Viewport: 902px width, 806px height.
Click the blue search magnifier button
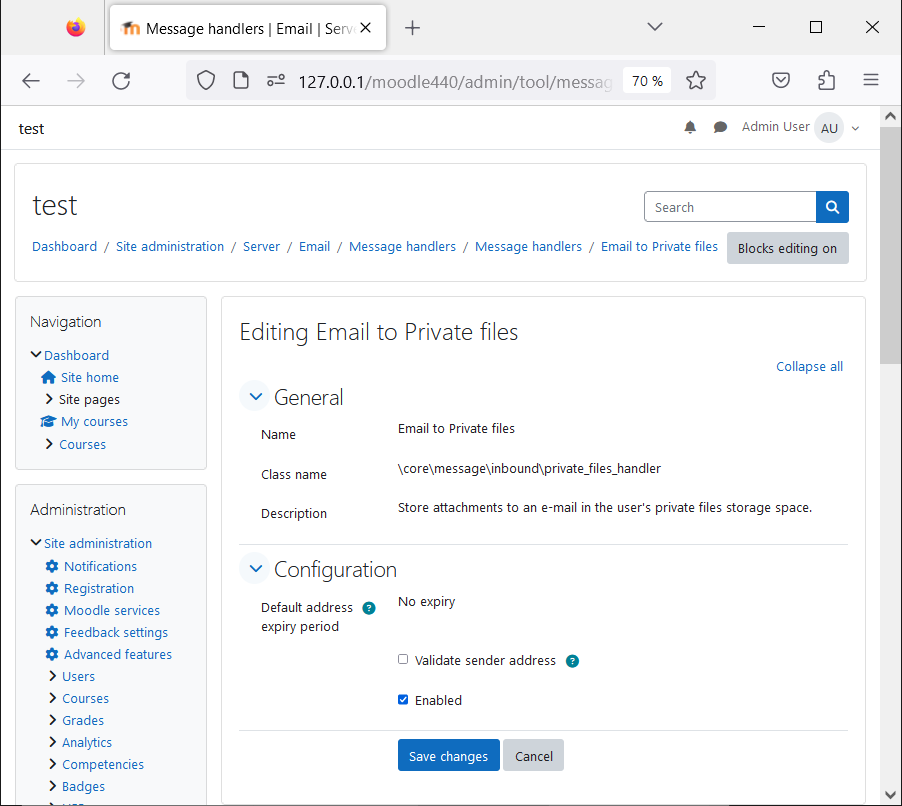click(x=832, y=207)
